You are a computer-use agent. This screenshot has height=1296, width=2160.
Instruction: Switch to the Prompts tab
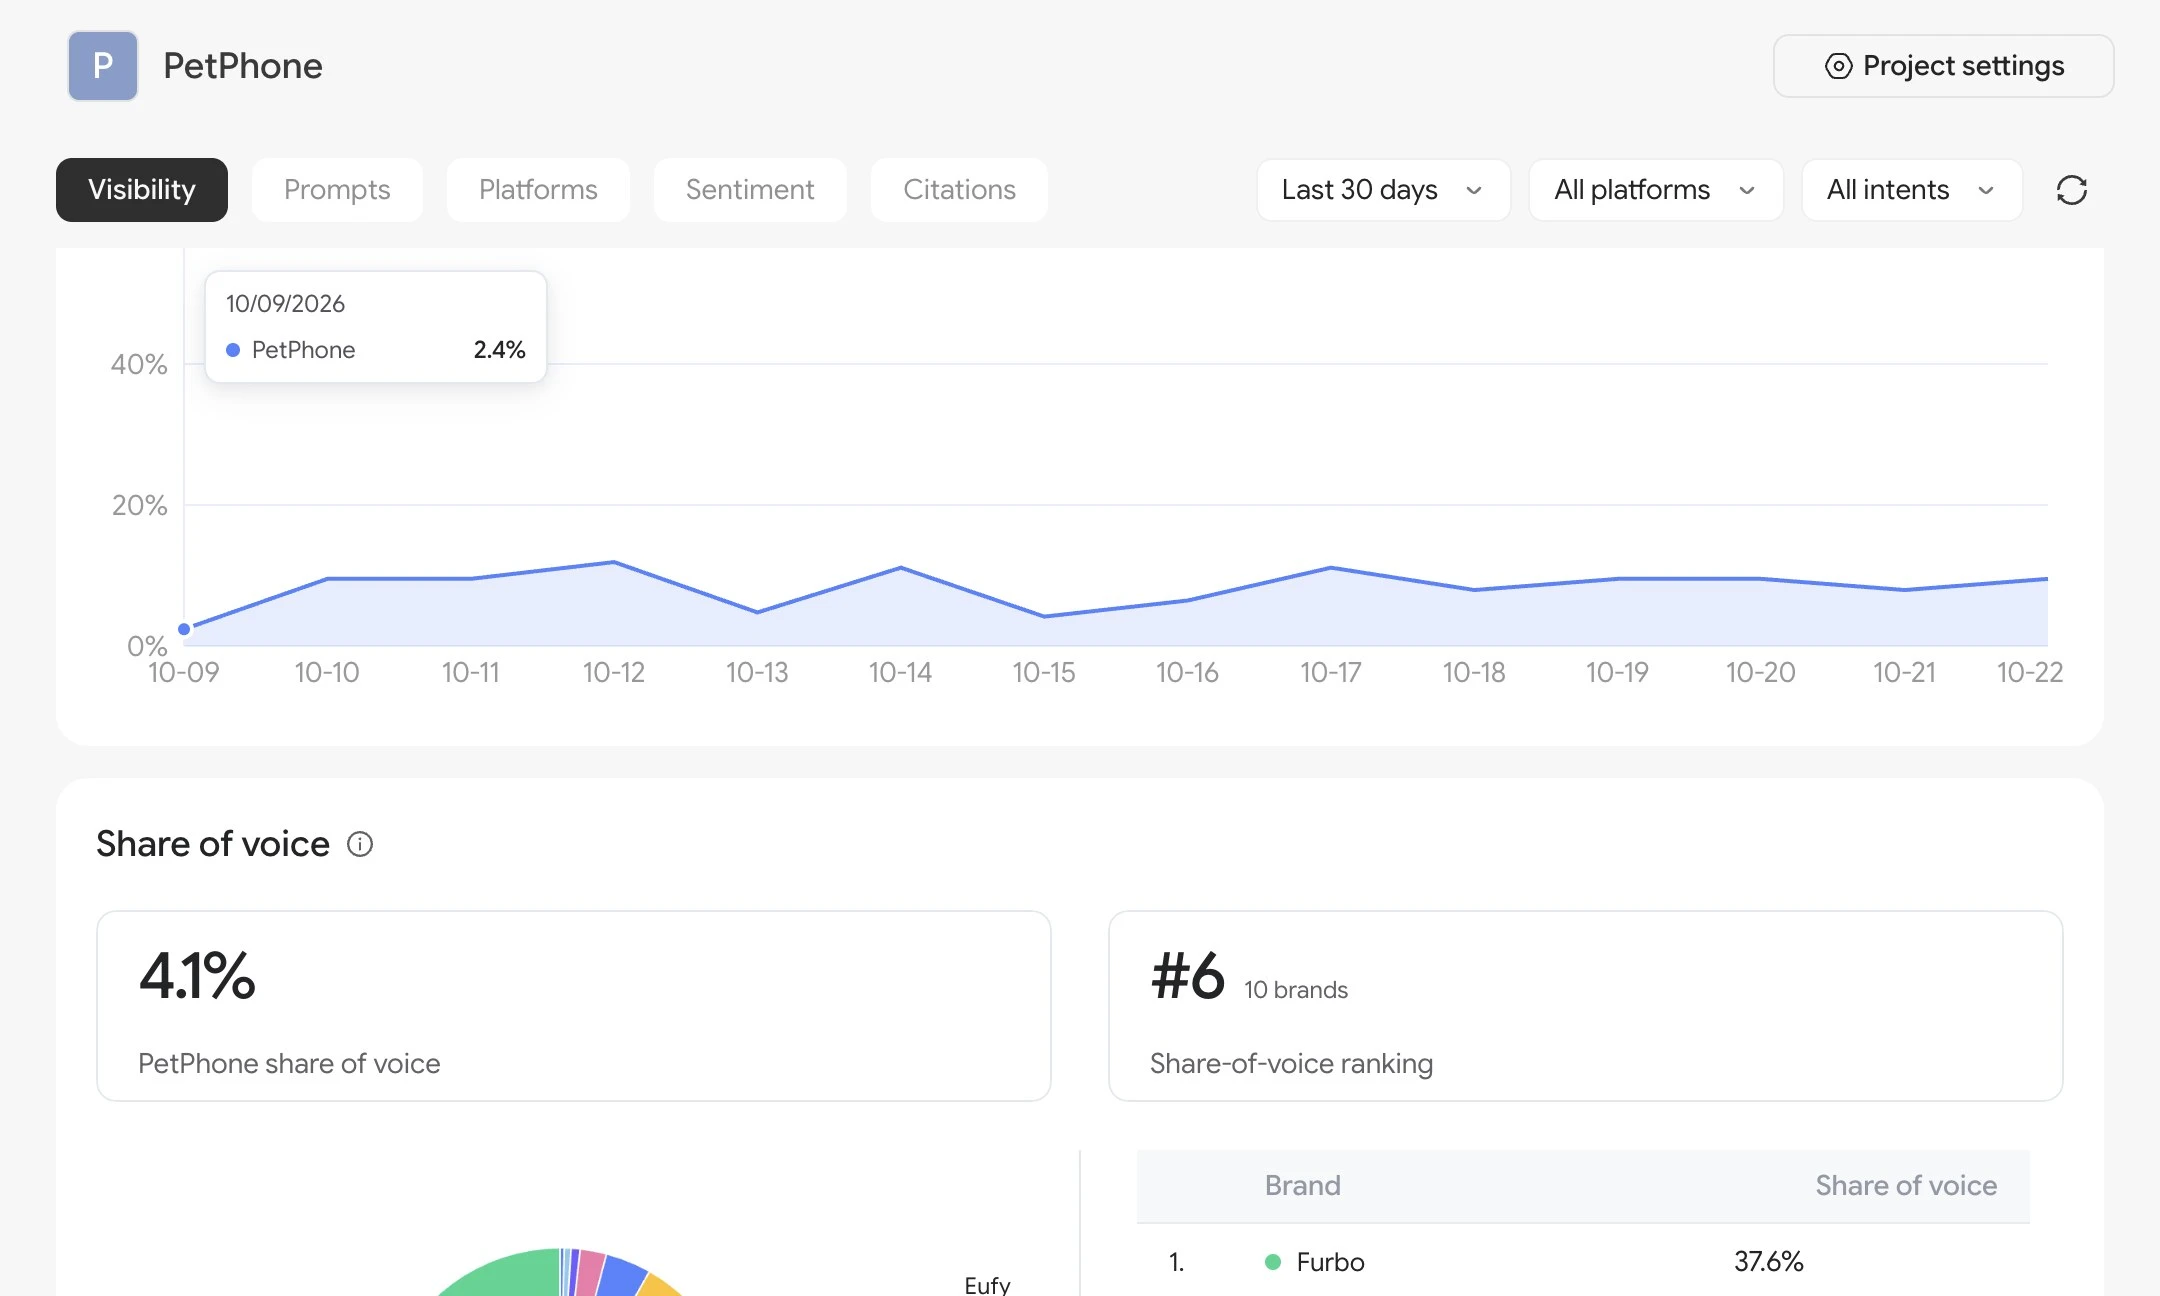[337, 190]
